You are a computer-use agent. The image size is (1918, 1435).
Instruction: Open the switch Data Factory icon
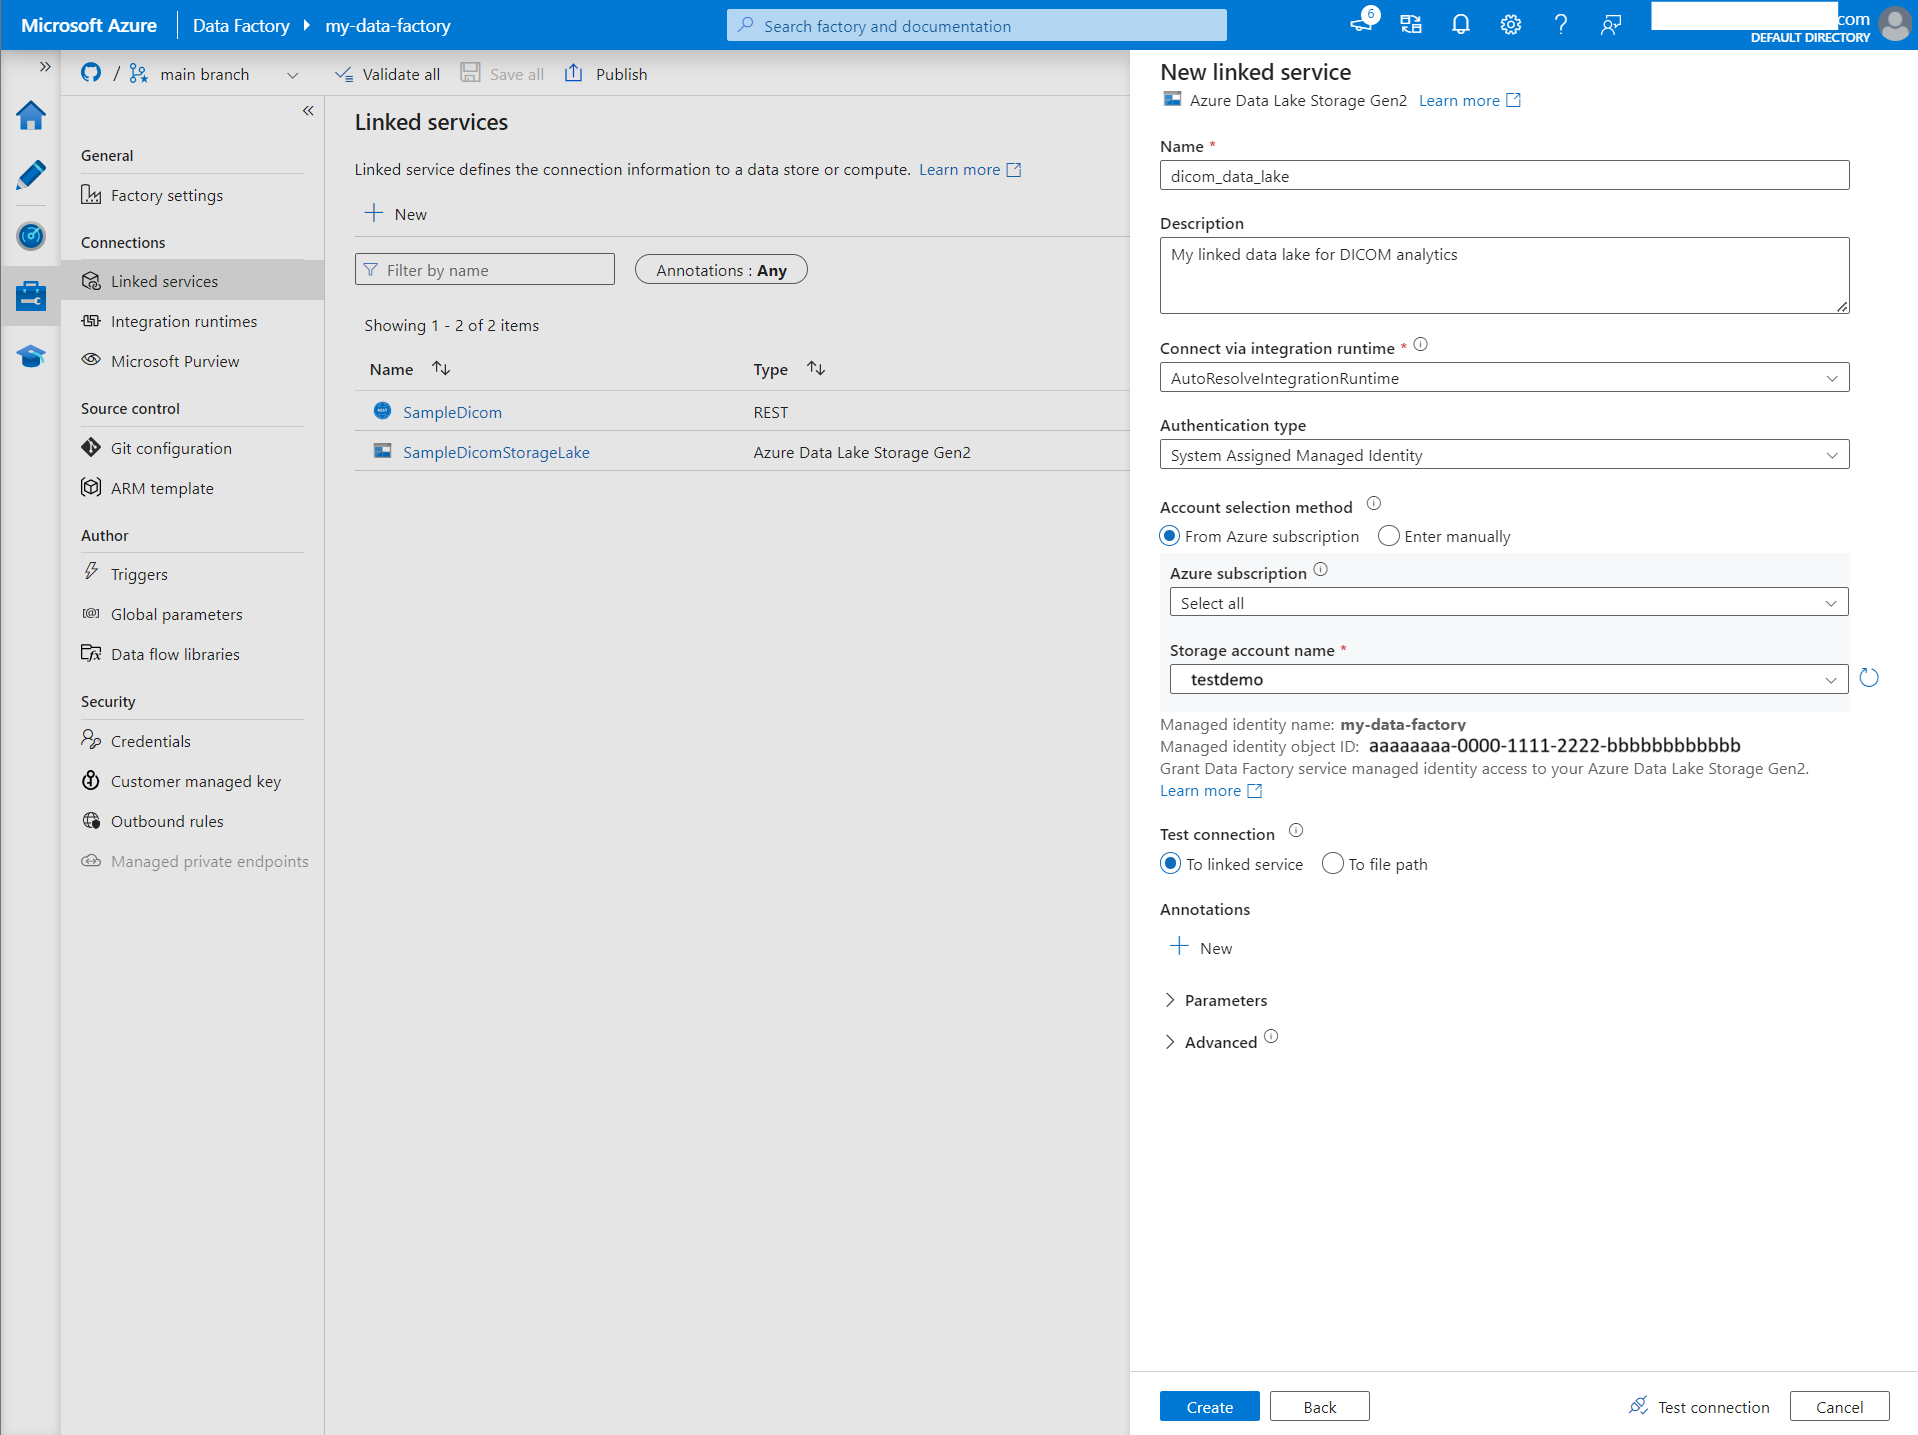tap(1410, 25)
